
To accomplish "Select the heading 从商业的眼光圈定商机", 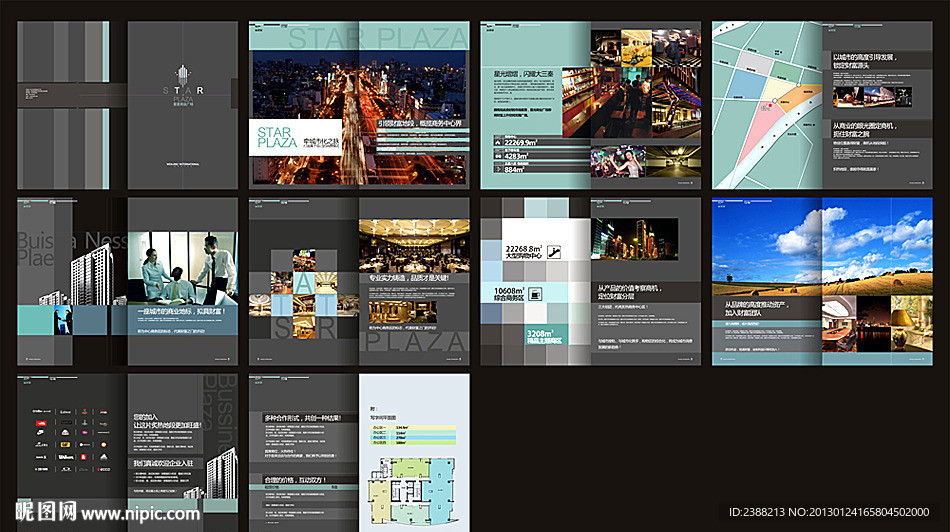I will coord(864,126).
